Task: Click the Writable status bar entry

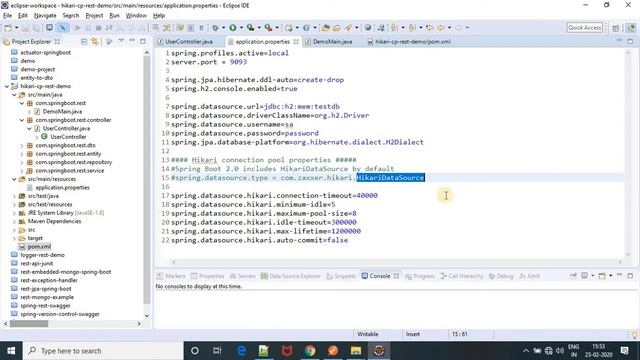Action: pos(368,334)
